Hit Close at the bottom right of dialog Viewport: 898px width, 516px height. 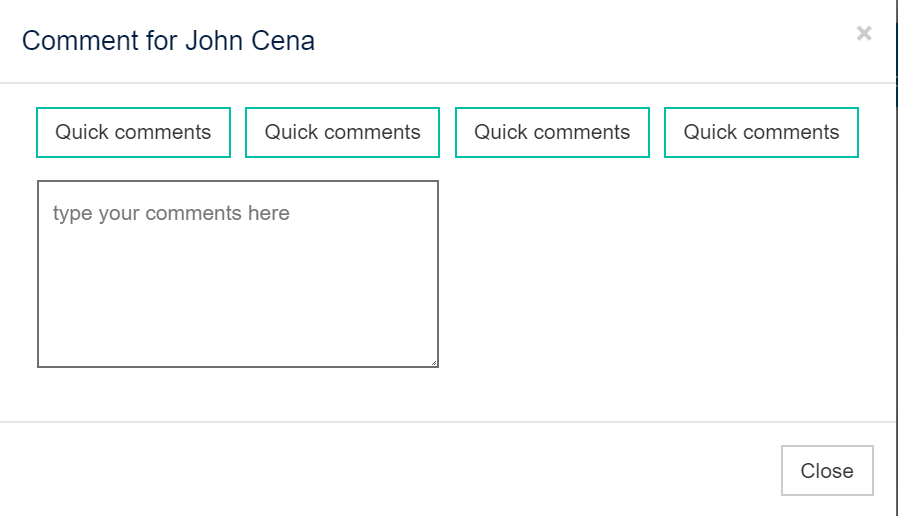pos(827,471)
